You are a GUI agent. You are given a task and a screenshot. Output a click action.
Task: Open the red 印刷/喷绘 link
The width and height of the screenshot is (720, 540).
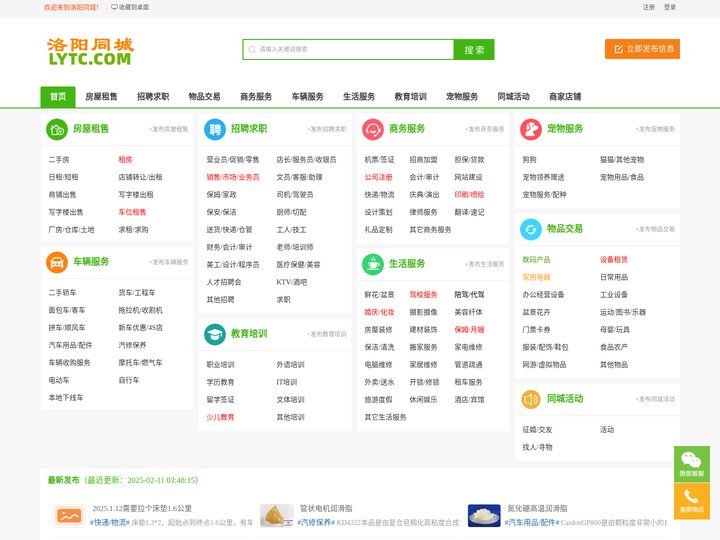(469, 195)
